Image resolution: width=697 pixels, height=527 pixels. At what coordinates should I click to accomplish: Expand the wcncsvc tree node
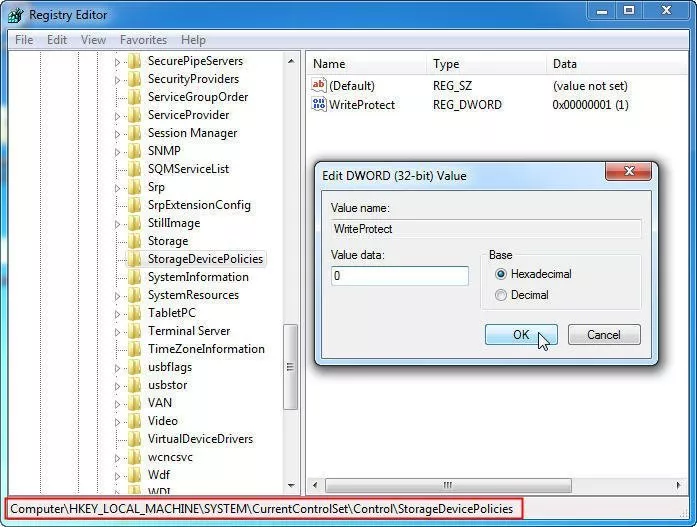[117, 458]
